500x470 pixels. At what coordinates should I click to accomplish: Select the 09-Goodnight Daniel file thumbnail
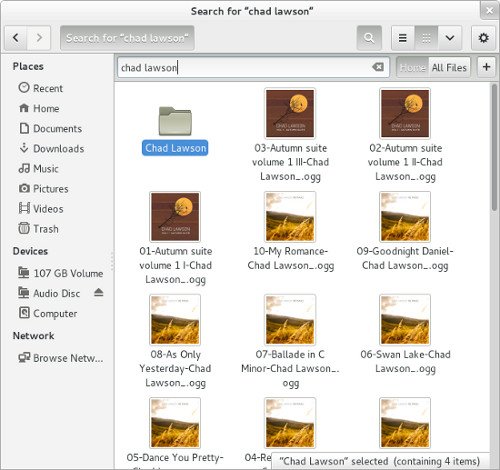click(405, 217)
